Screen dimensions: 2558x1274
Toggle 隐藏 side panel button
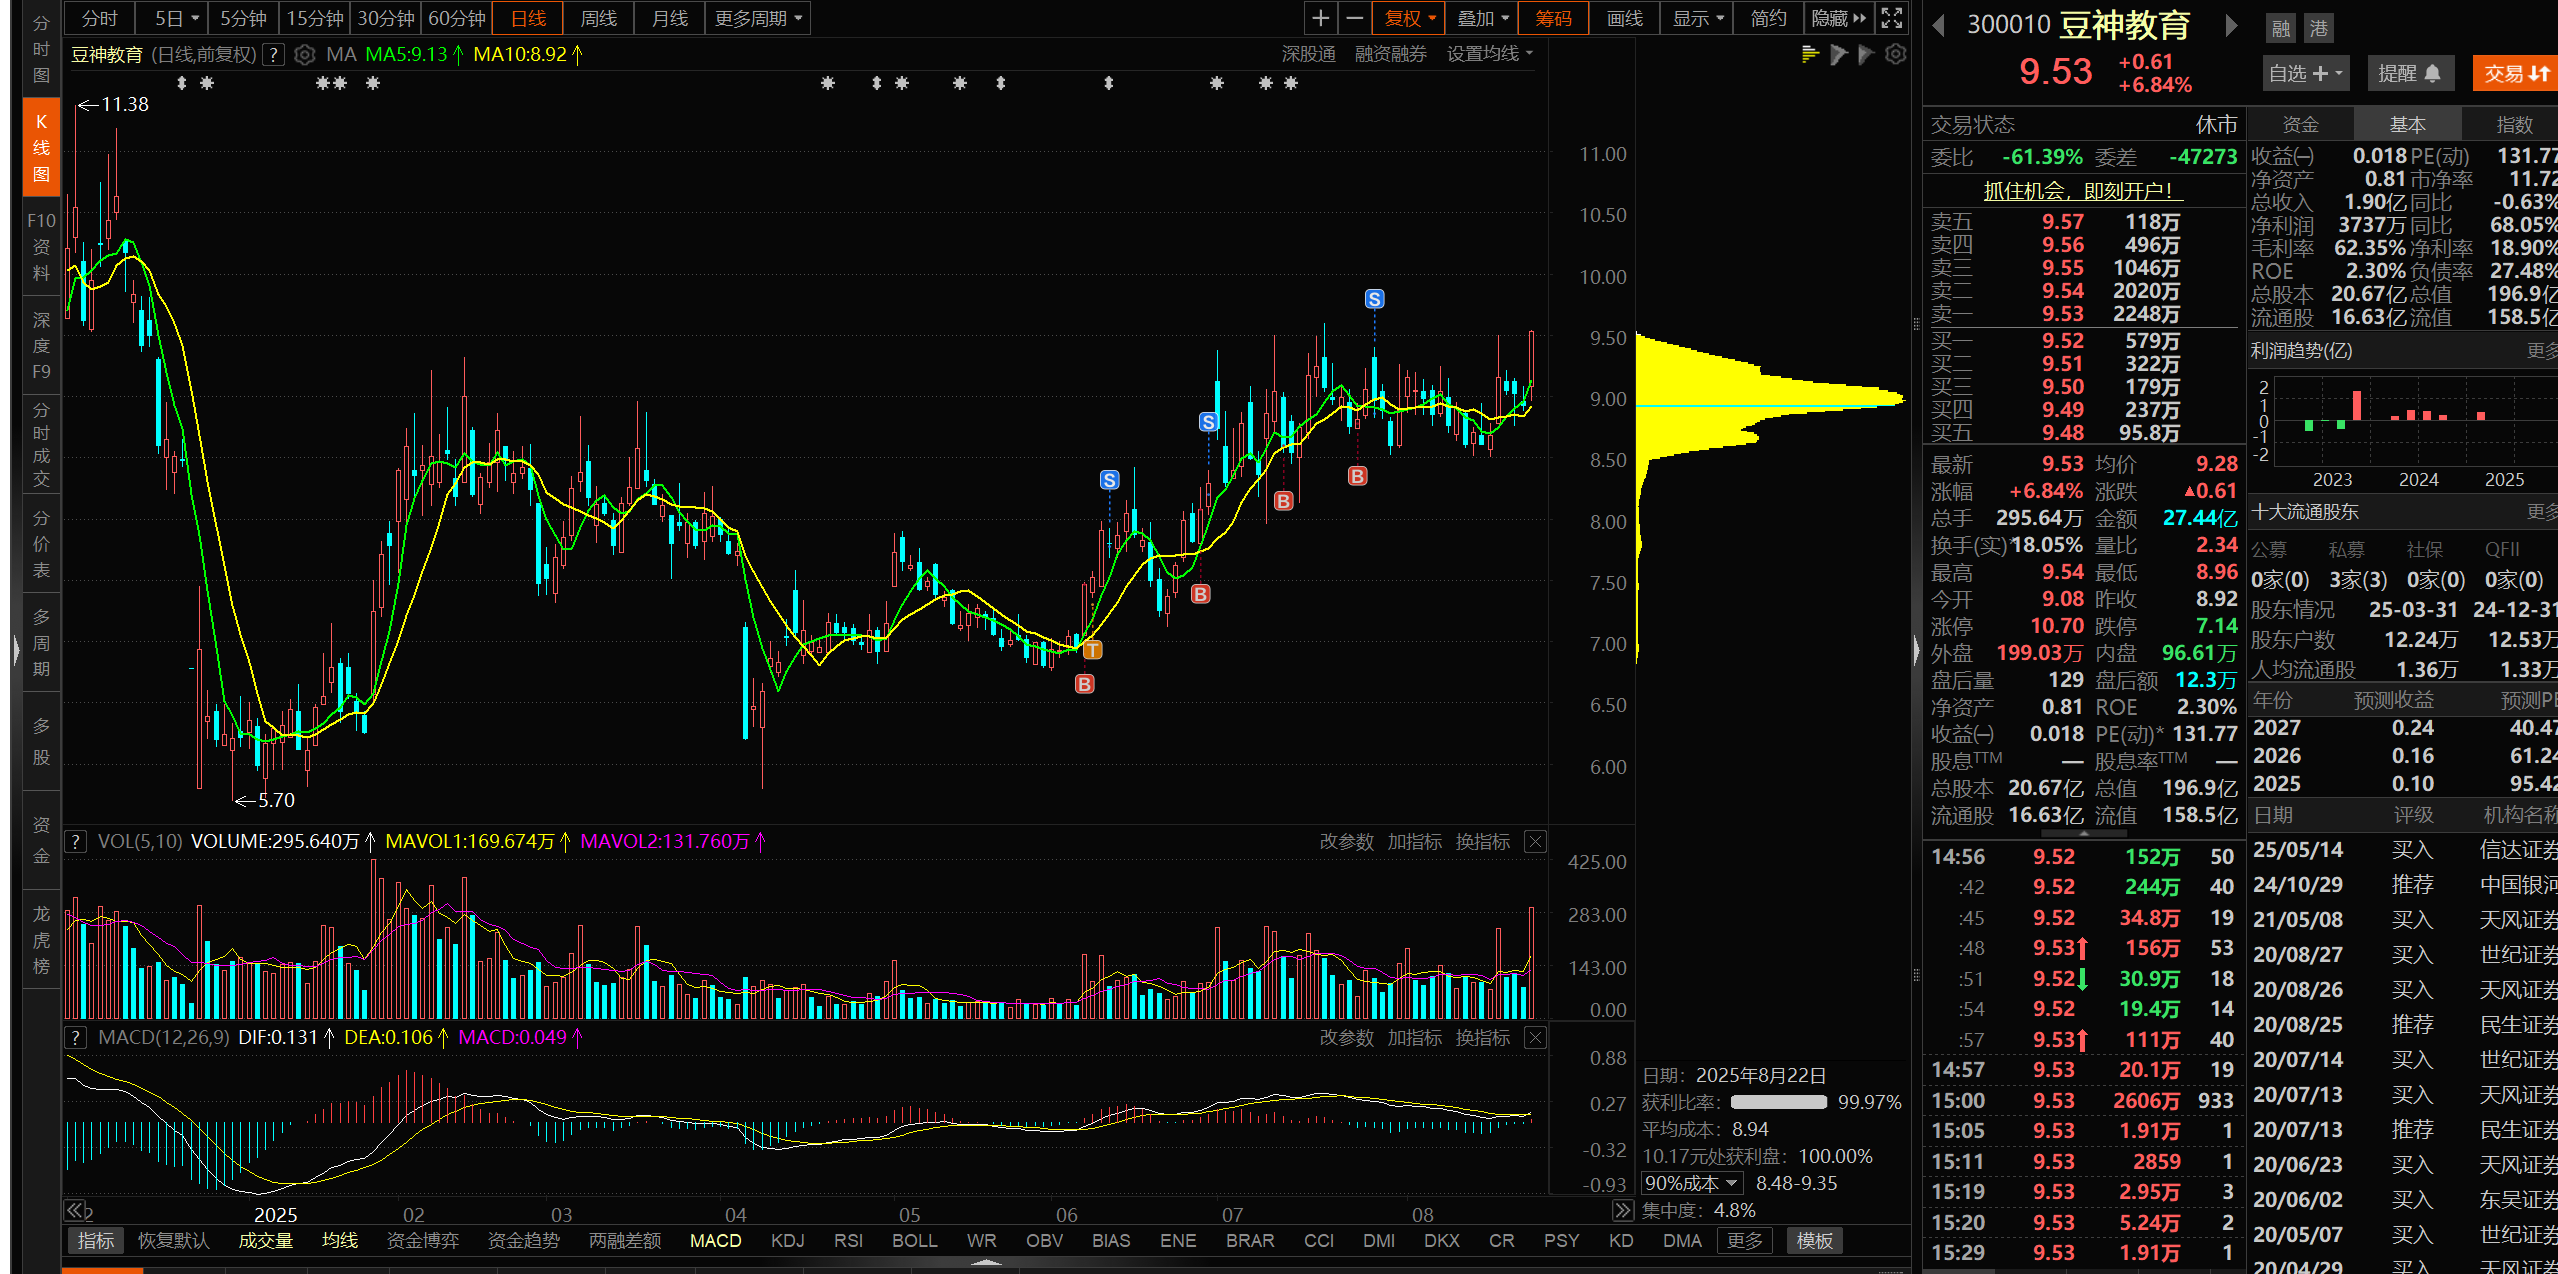click(1838, 18)
